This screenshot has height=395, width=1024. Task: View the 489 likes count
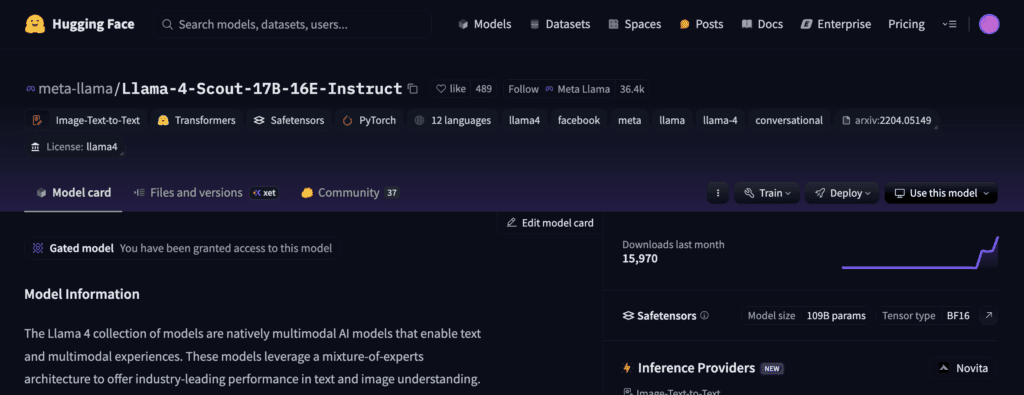tap(483, 89)
